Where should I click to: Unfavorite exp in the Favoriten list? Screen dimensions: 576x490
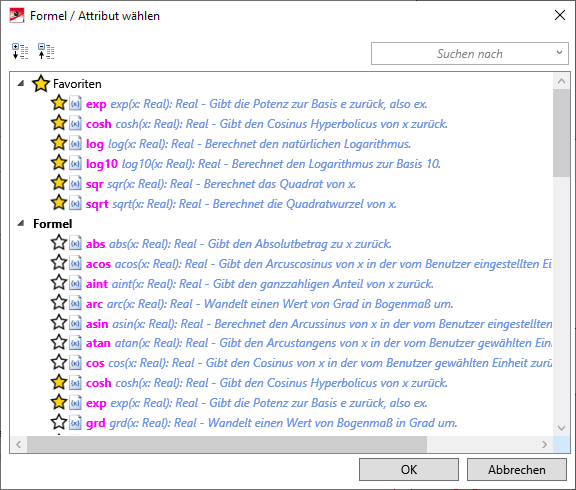click(59, 103)
